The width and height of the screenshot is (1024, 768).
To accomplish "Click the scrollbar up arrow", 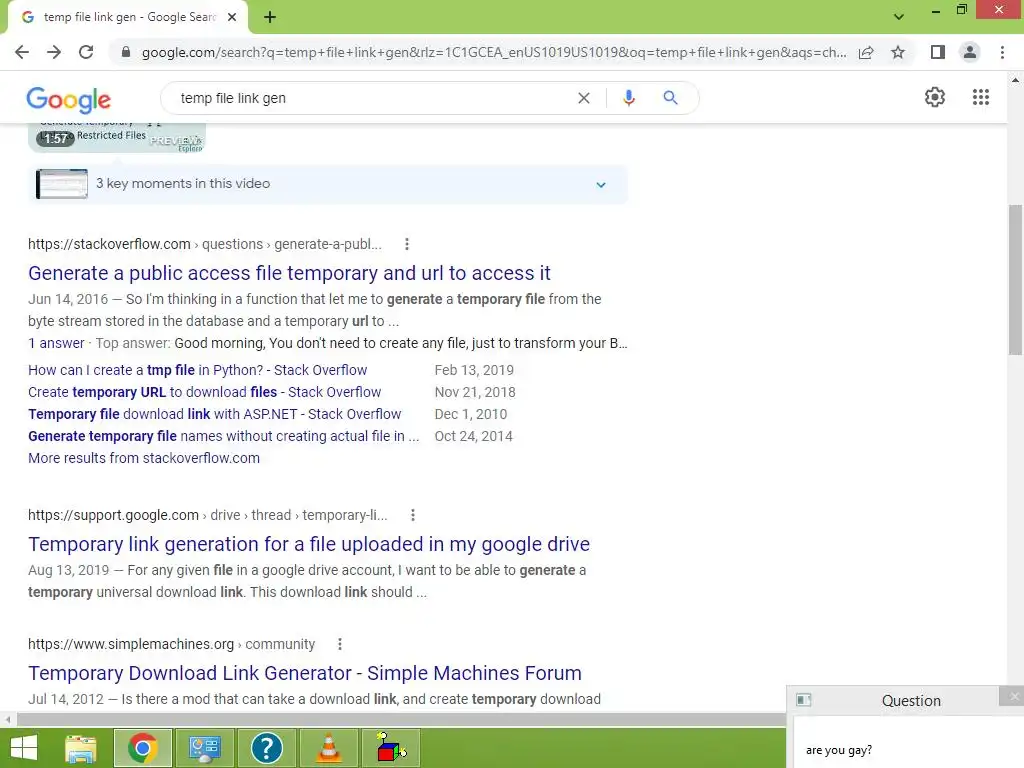I will tap(1015, 80).
